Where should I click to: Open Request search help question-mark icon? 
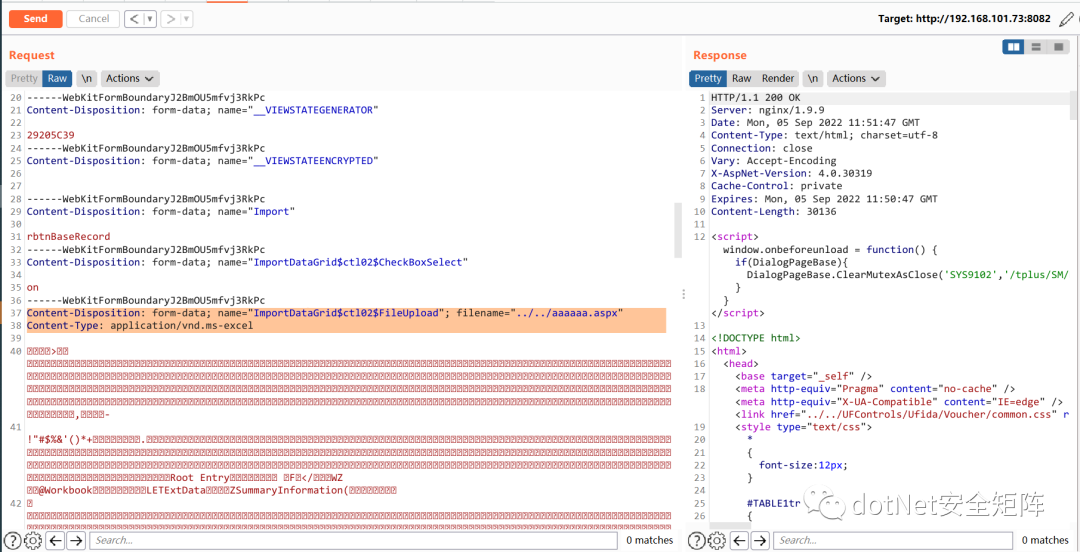(14, 540)
